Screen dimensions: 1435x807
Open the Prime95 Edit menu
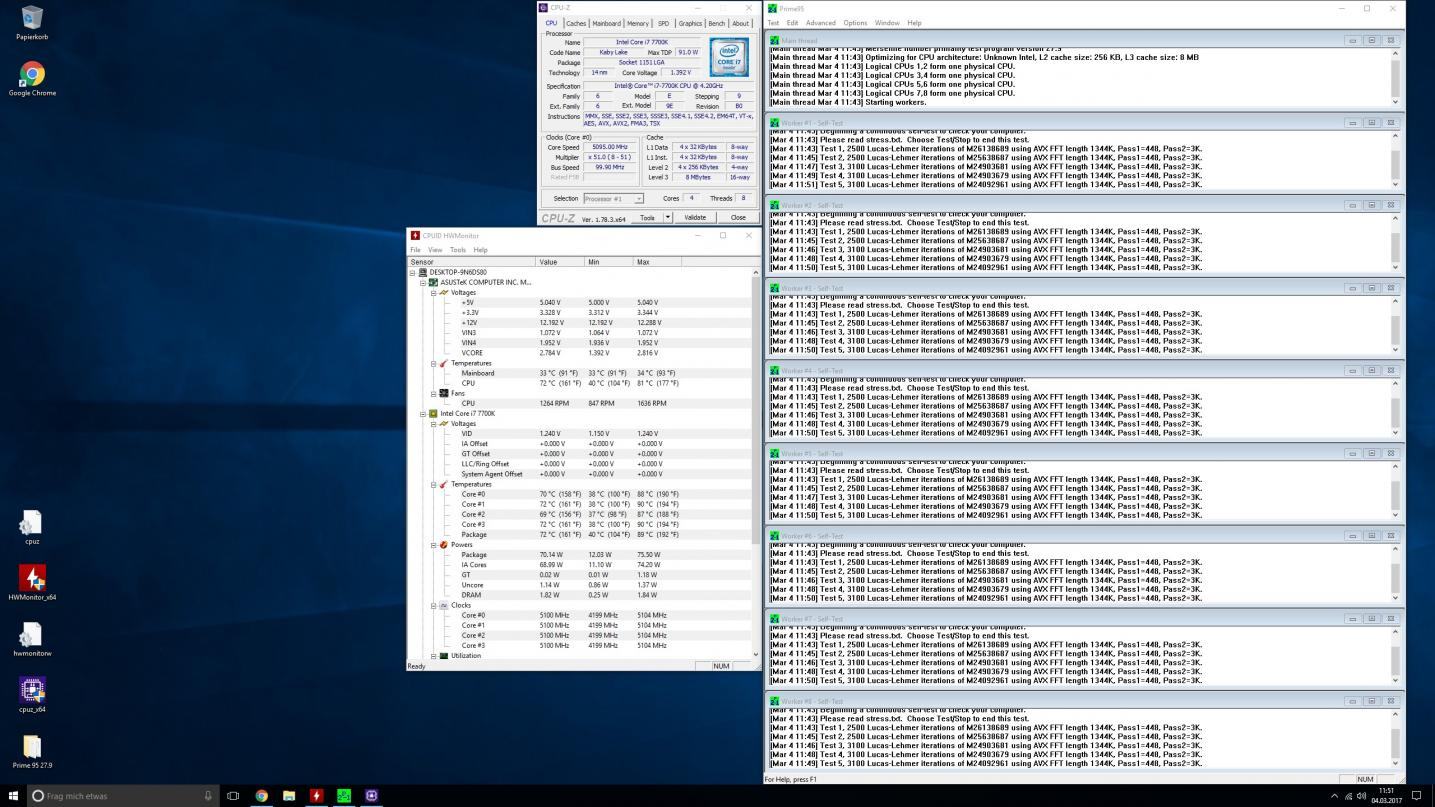click(792, 23)
